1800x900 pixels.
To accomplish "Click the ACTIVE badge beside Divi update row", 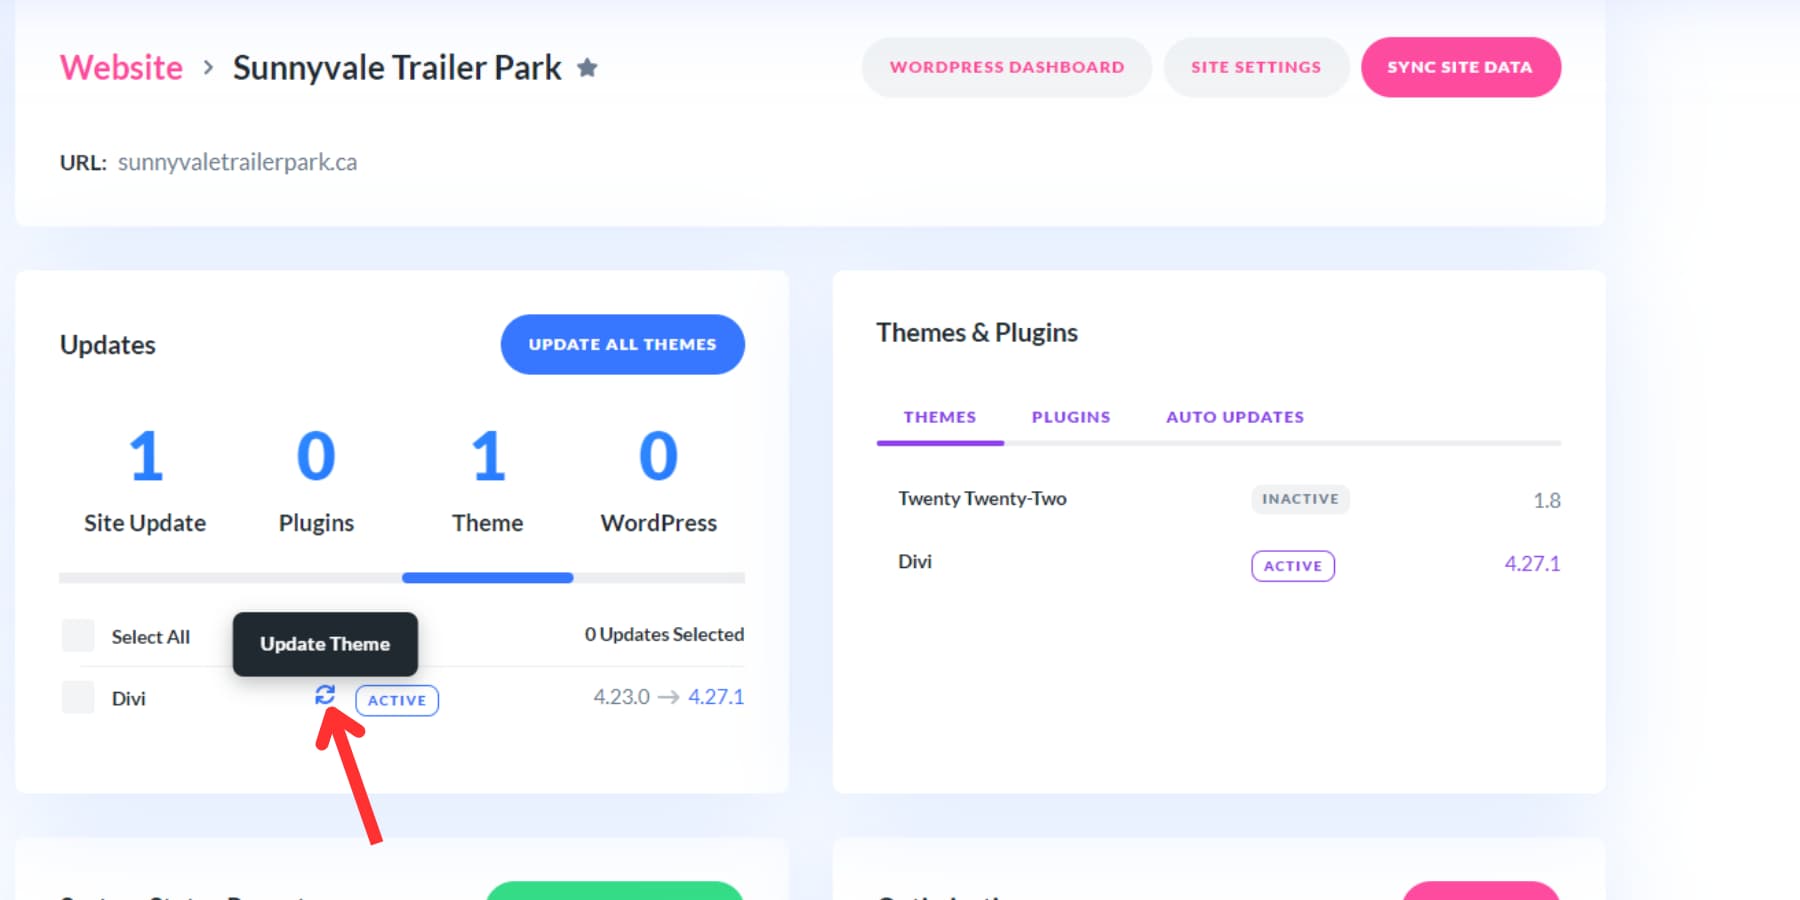I will coord(396,700).
